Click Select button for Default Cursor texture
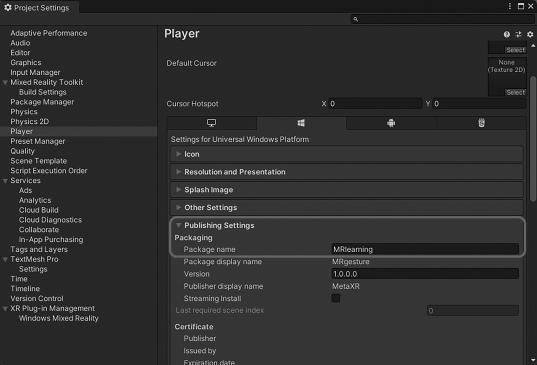 515,92
